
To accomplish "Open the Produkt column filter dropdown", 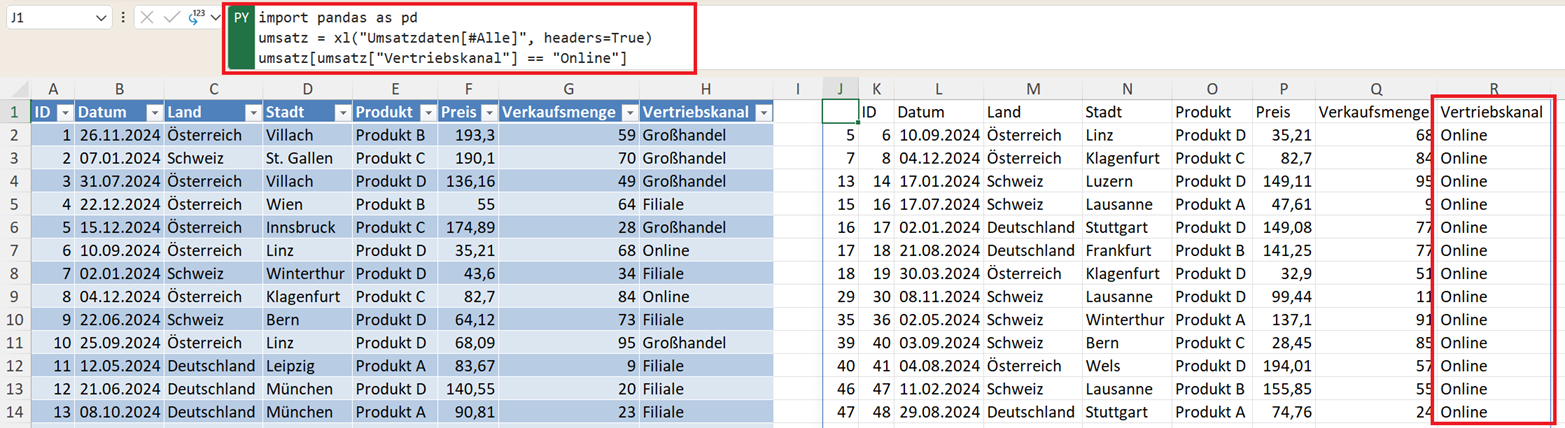I will click(428, 112).
